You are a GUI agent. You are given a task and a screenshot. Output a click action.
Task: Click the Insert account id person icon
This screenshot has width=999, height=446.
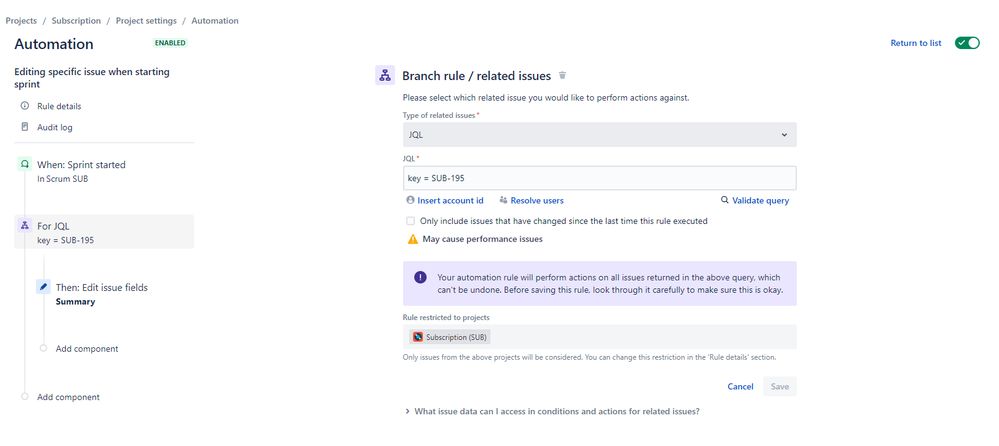[x=410, y=200]
